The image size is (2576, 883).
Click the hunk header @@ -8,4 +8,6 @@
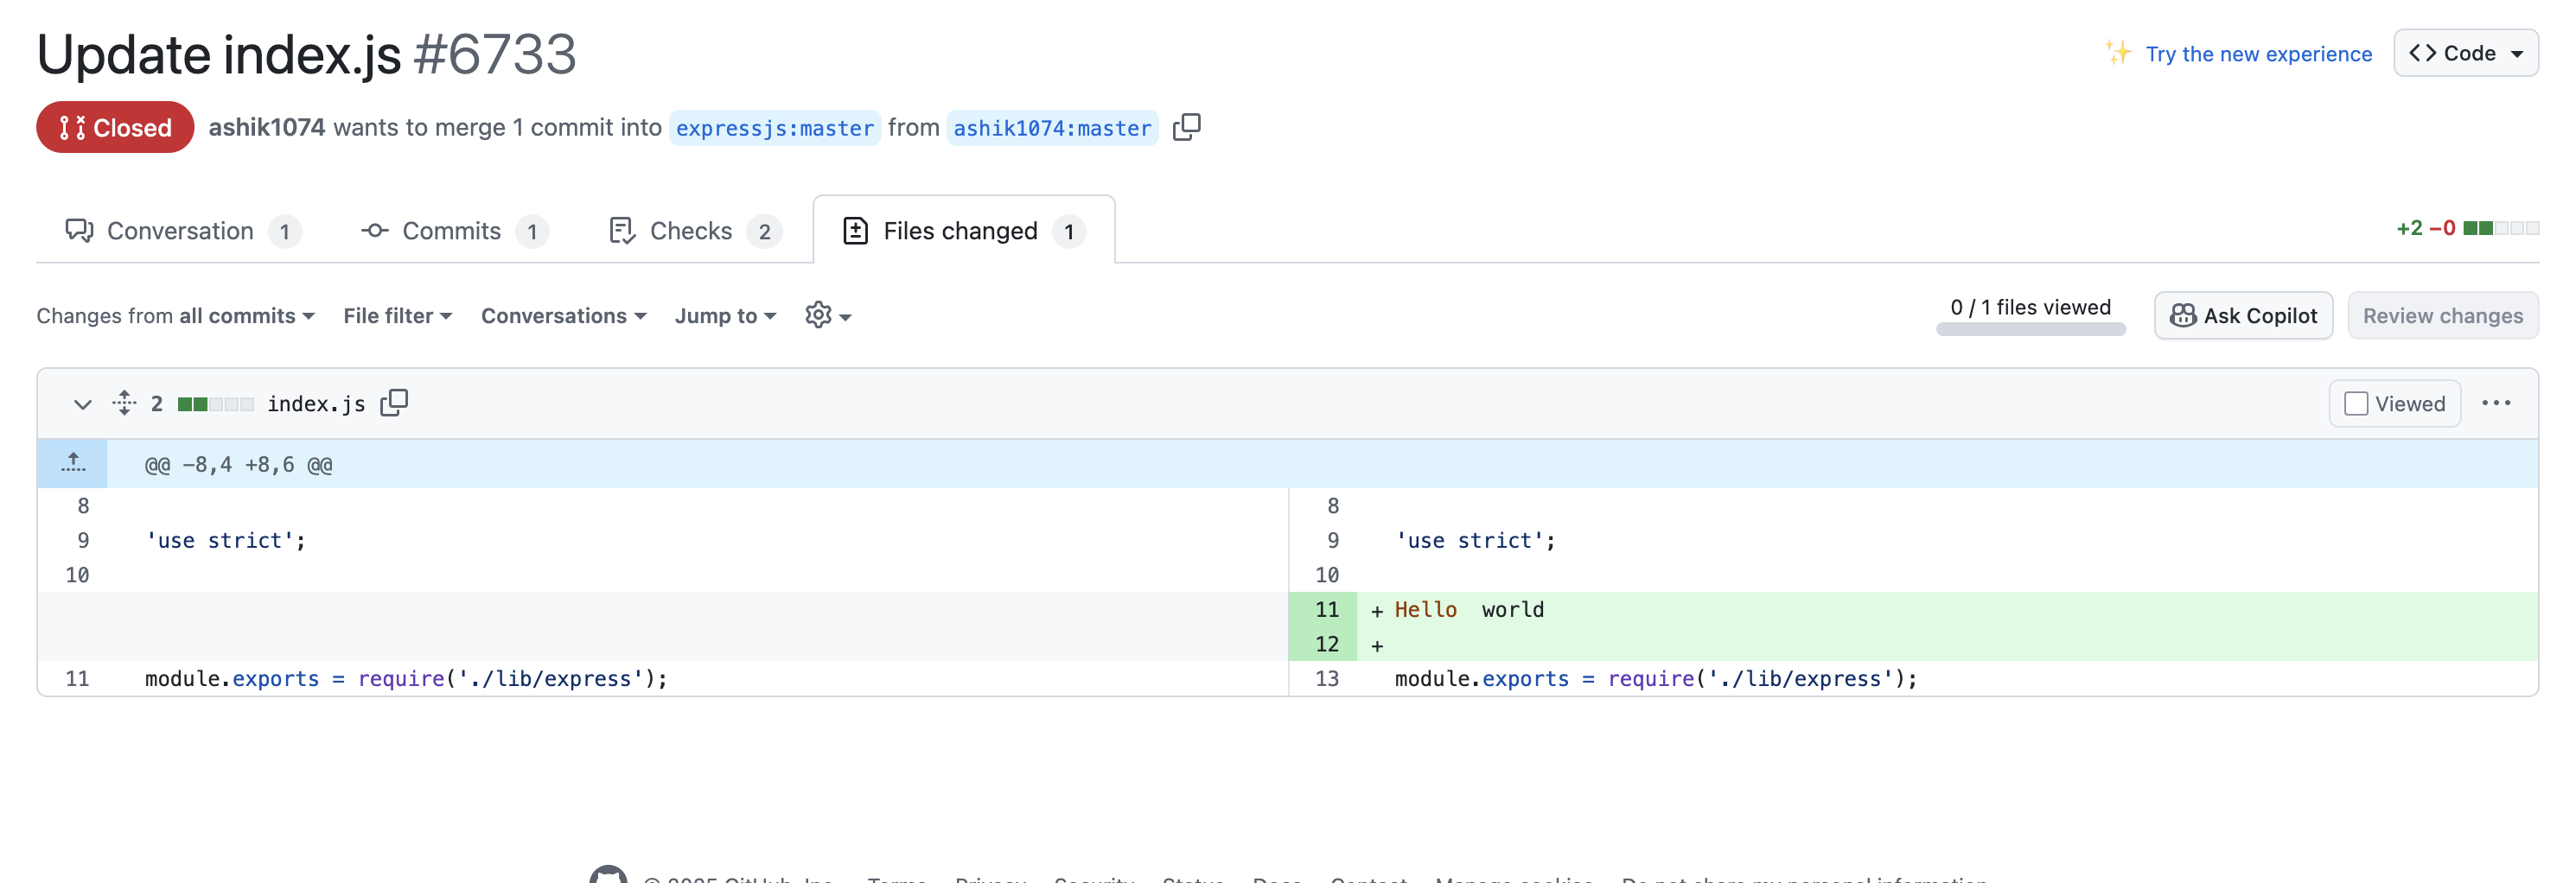pos(239,465)
